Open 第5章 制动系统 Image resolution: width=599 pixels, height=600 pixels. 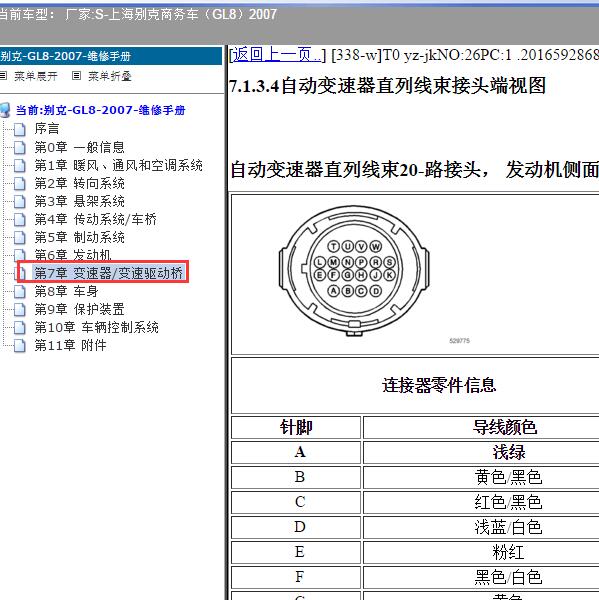80,237
